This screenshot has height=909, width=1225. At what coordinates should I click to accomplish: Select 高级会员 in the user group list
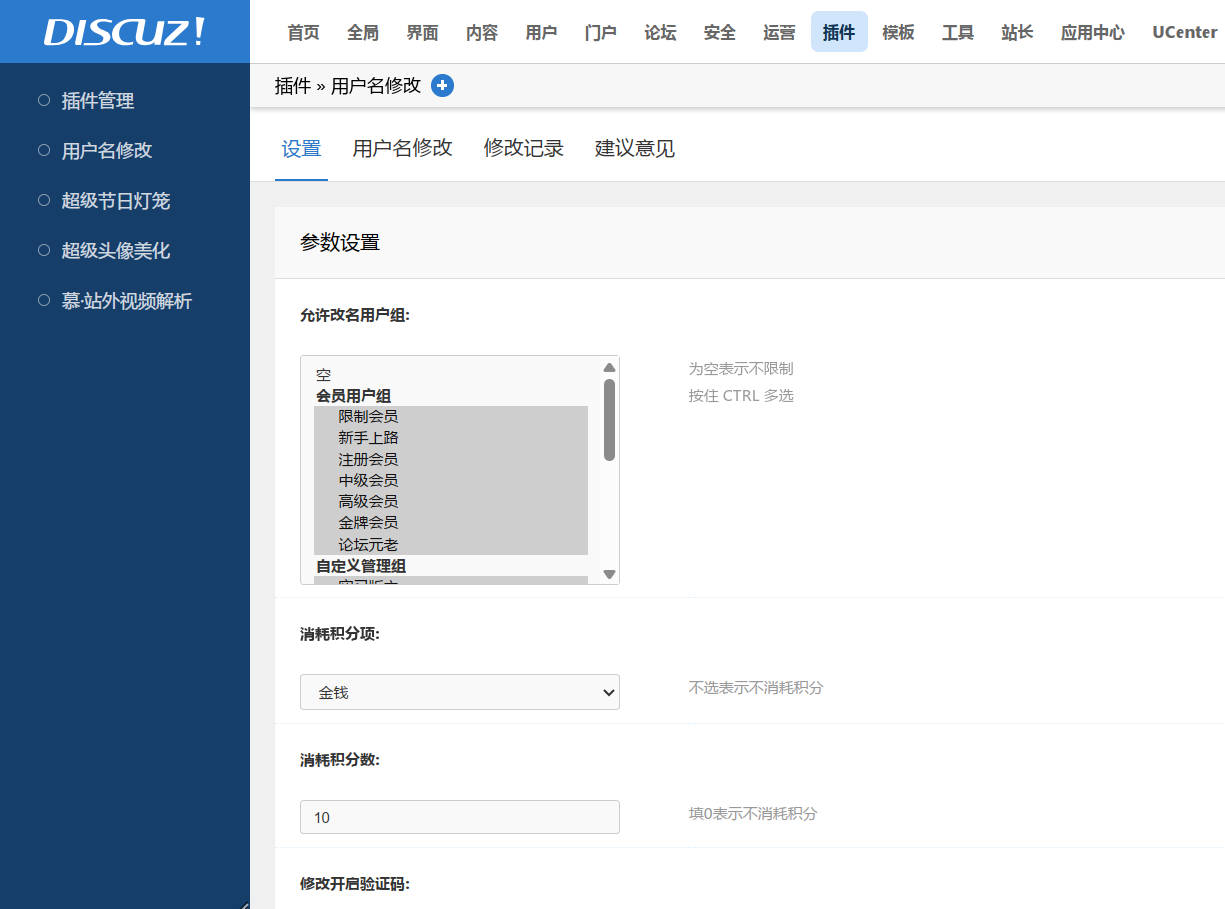pos(451,501)
